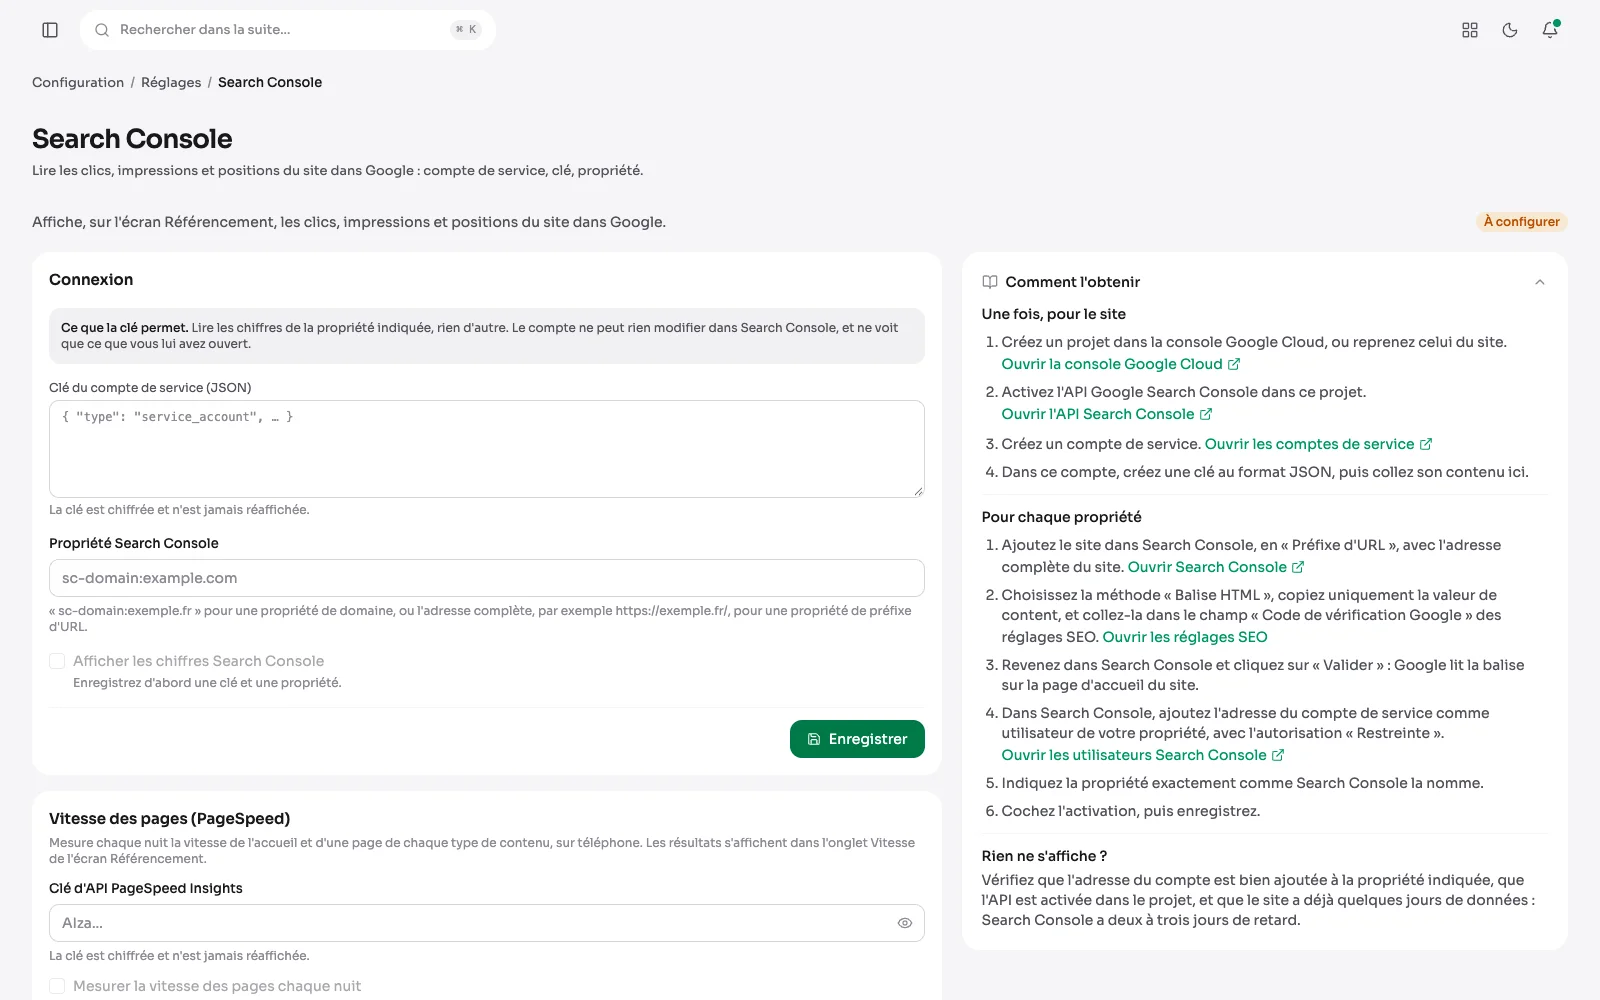
Task: Click the Propriété Search Console field
Action: coord(487,578)
